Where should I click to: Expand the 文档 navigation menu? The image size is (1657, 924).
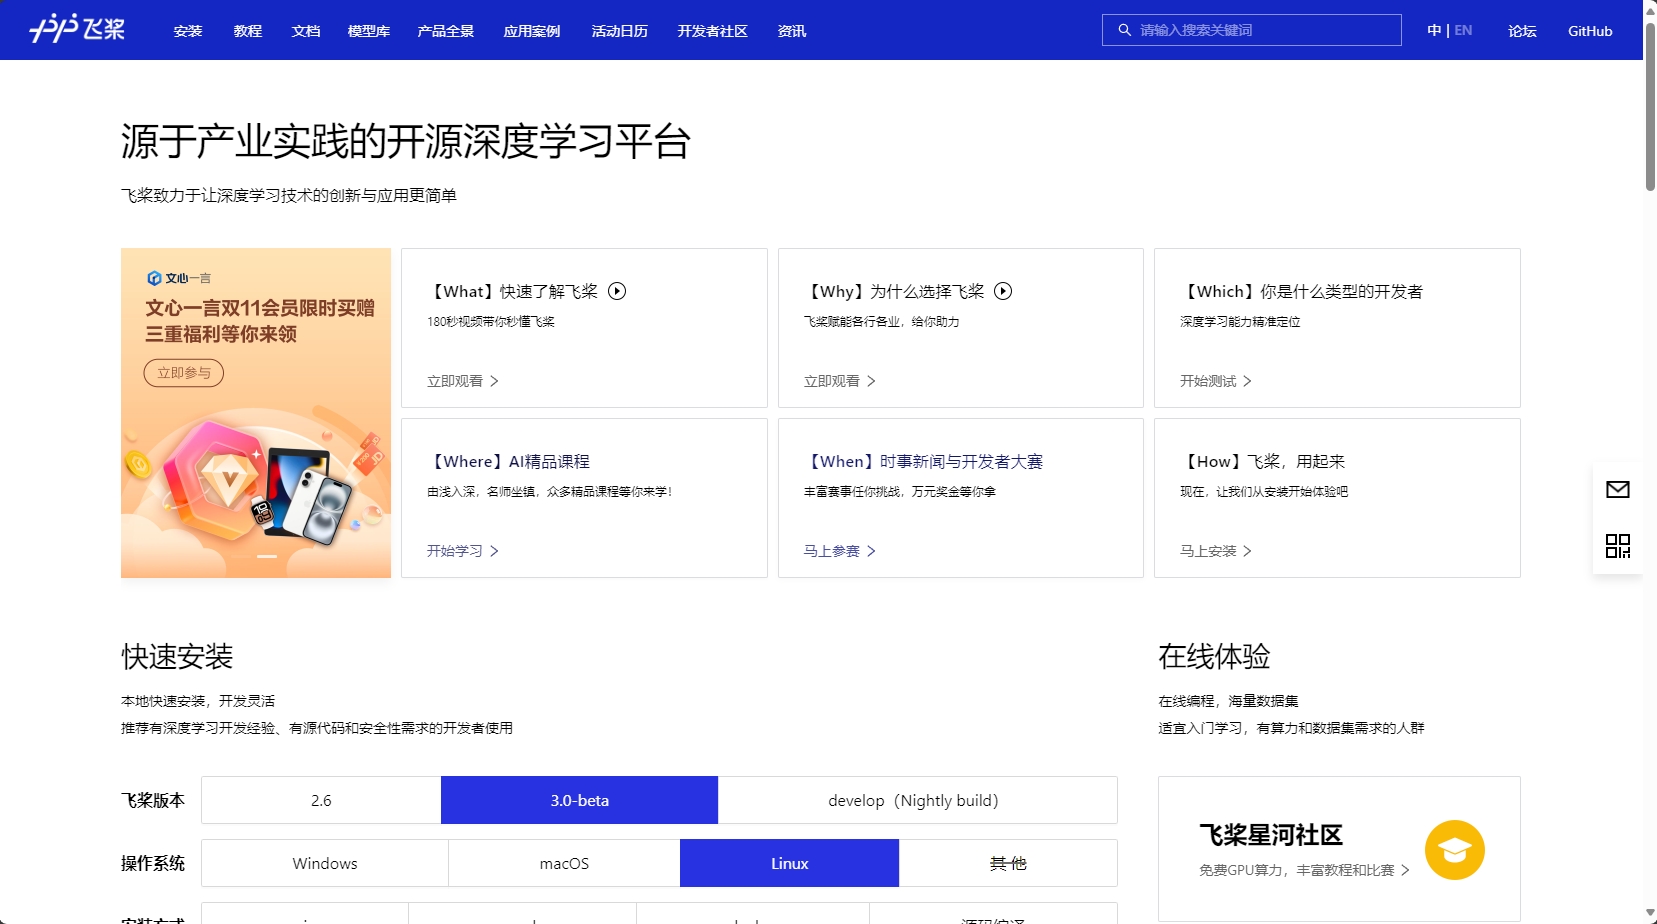coord(305,31)
